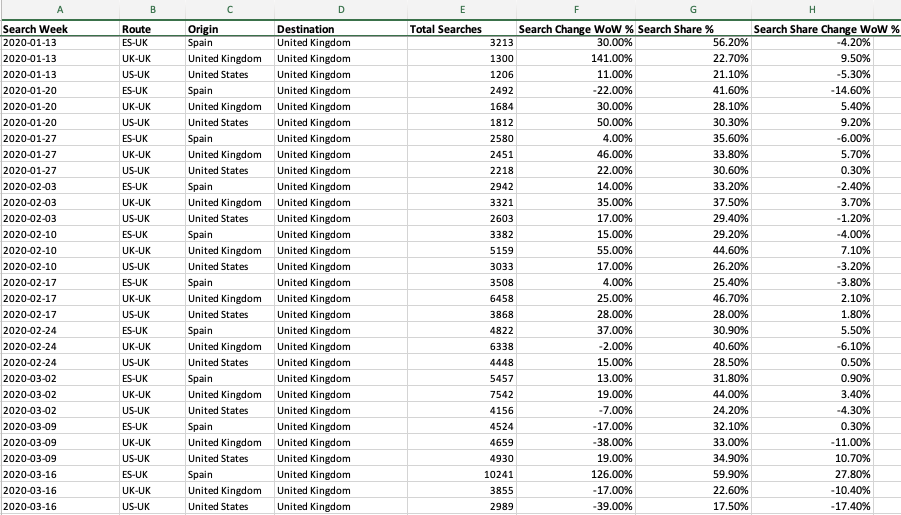Select total searches cell 2989
This screenshot has height=515, width=901.
pyautogui.click(x=461, y=506)
